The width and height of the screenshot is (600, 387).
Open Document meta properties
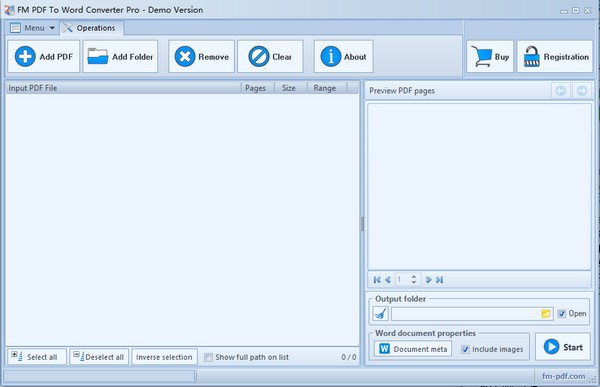point(413,349)
